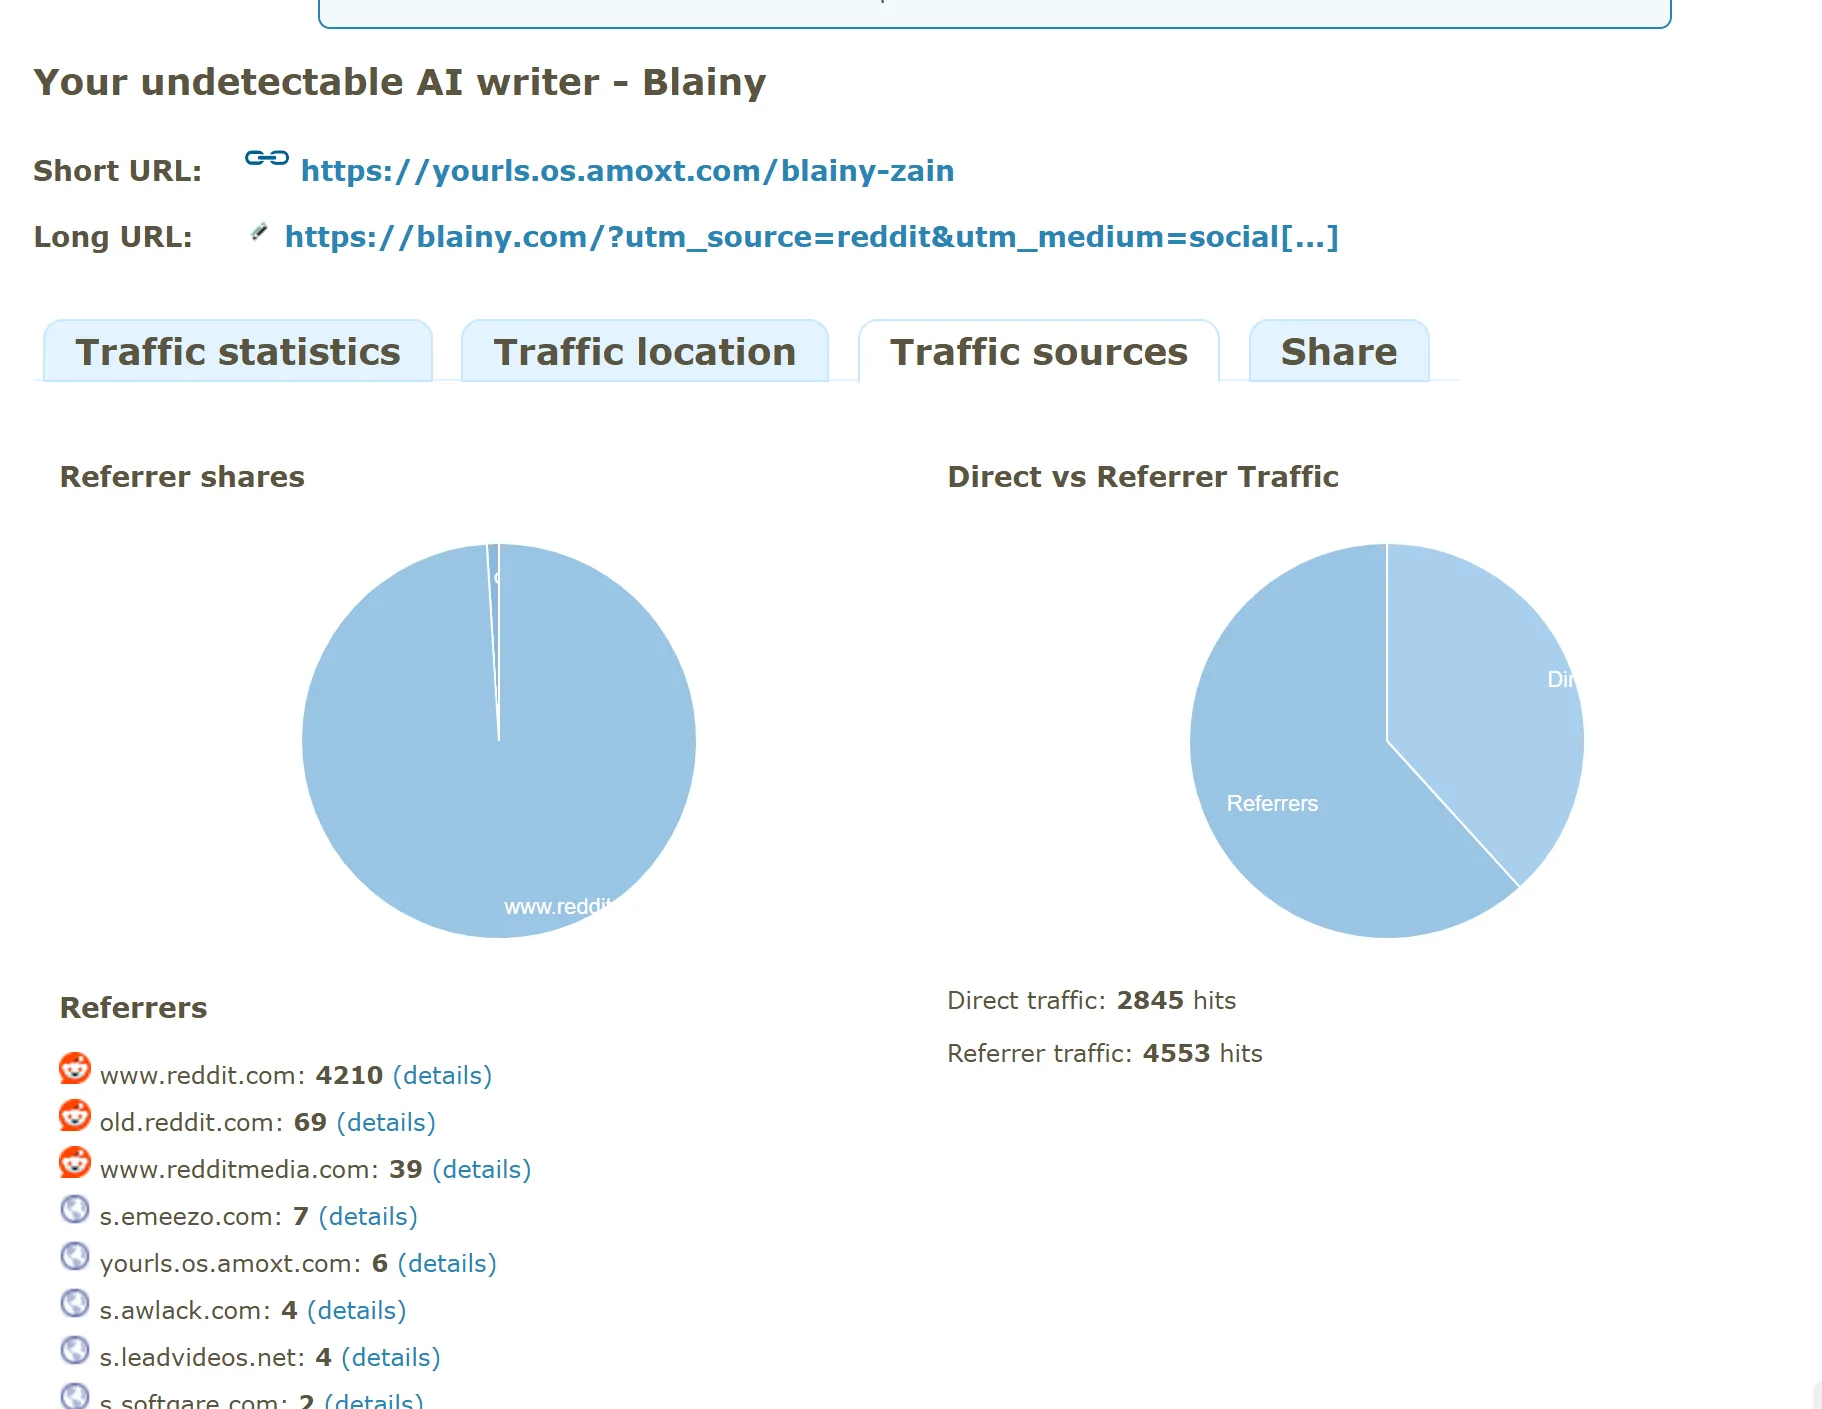Open the short URL blainy-zain link
The height and width of the screenshot is (1409, 1822).
[627, 171]
